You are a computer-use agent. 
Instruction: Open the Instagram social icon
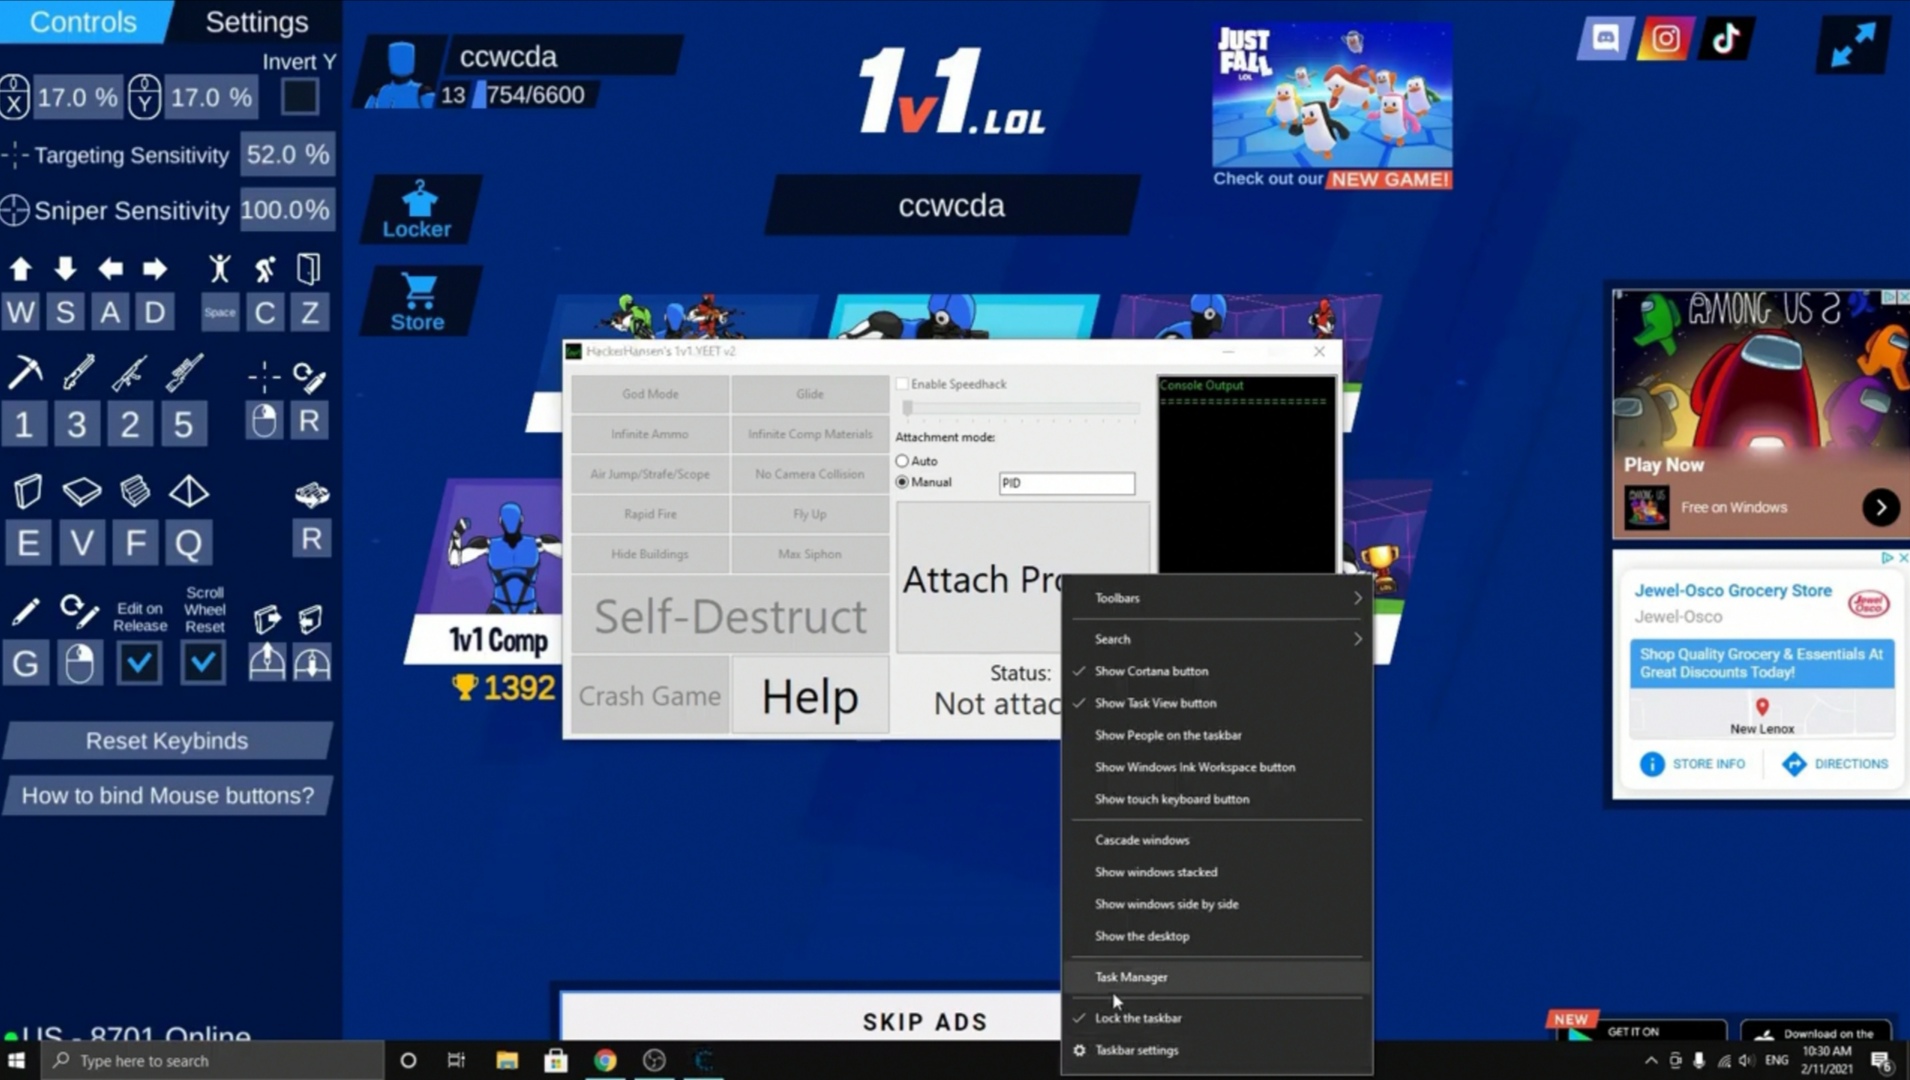1665,39
